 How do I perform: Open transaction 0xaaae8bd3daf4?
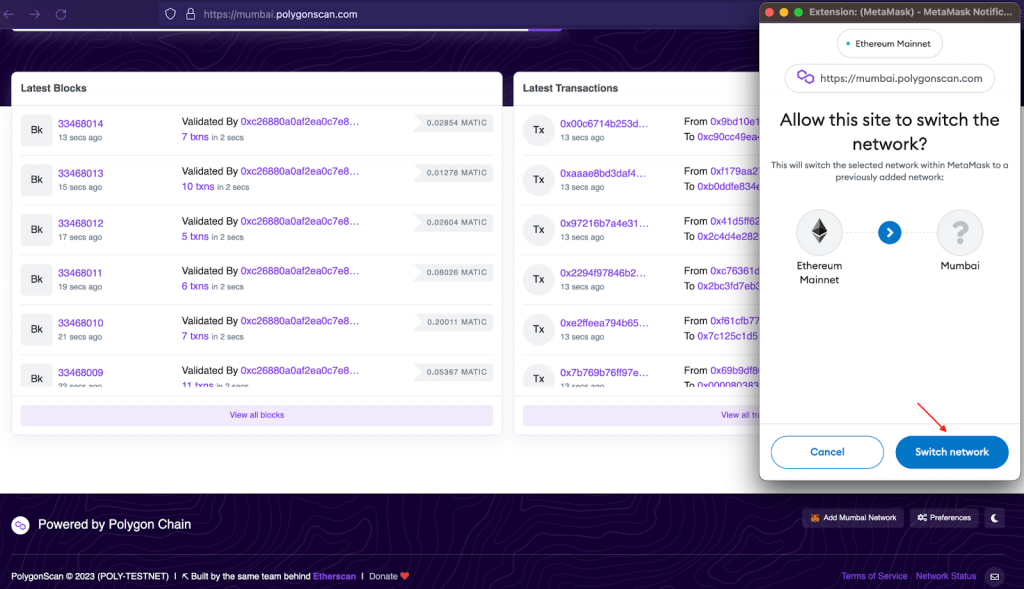(603, 173)
